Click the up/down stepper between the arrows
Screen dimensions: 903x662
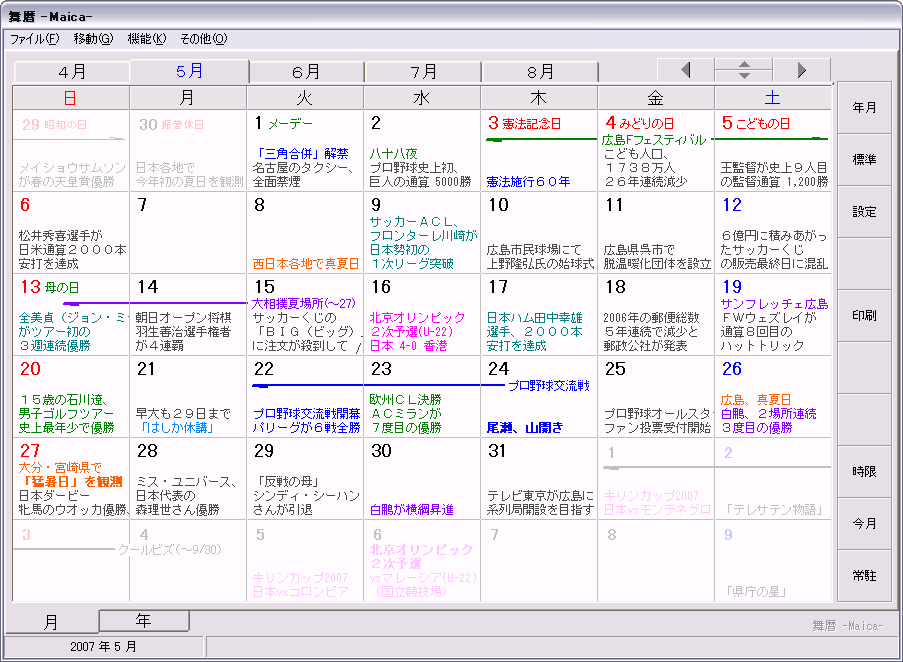tap(743, 70)
